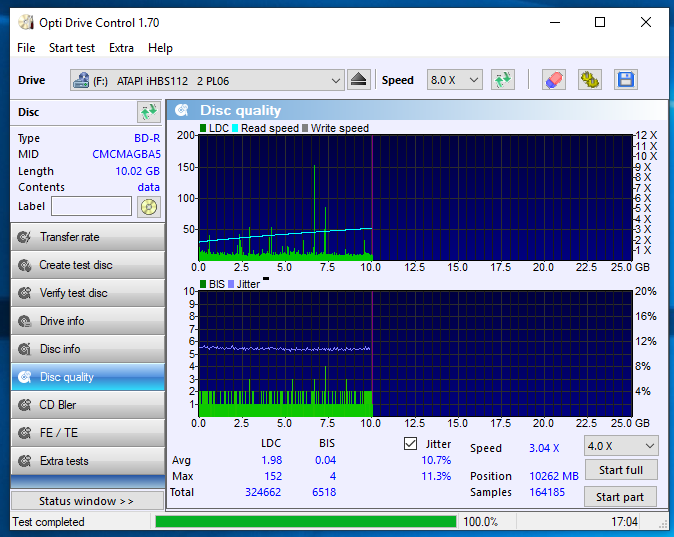Click the Jitter average value 10.7%
This screenshot has width=674, height=537.
tap(436, 460)
